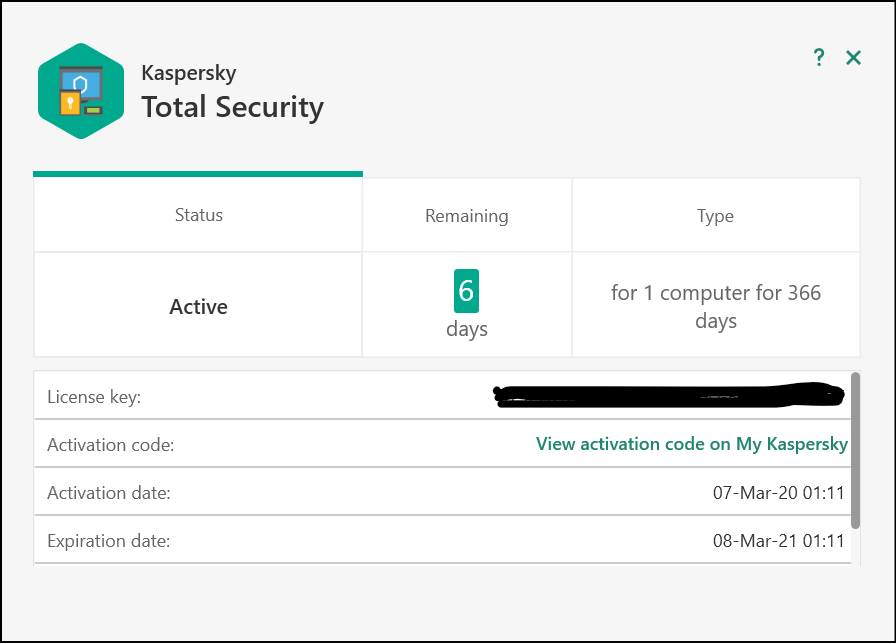The width and height of the screenshot is (896, 643).
Task: Click the Kaspersky Total Security hexagon logo
Action: point(80,91)
